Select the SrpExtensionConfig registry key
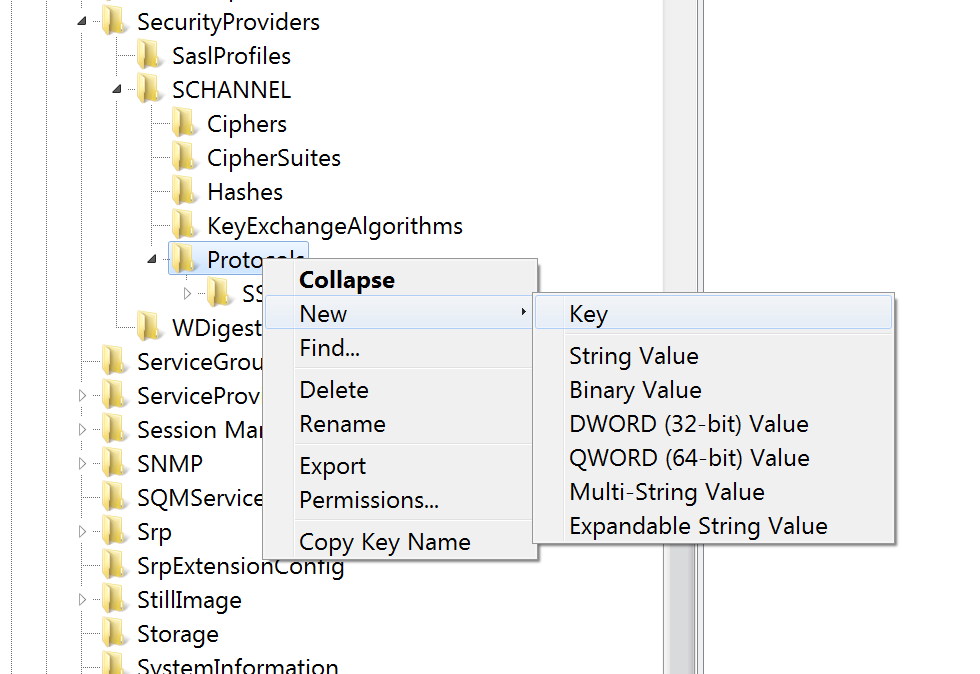Viewport: 980px width, 674px height. pyautogui.click(x=240, y=567)
